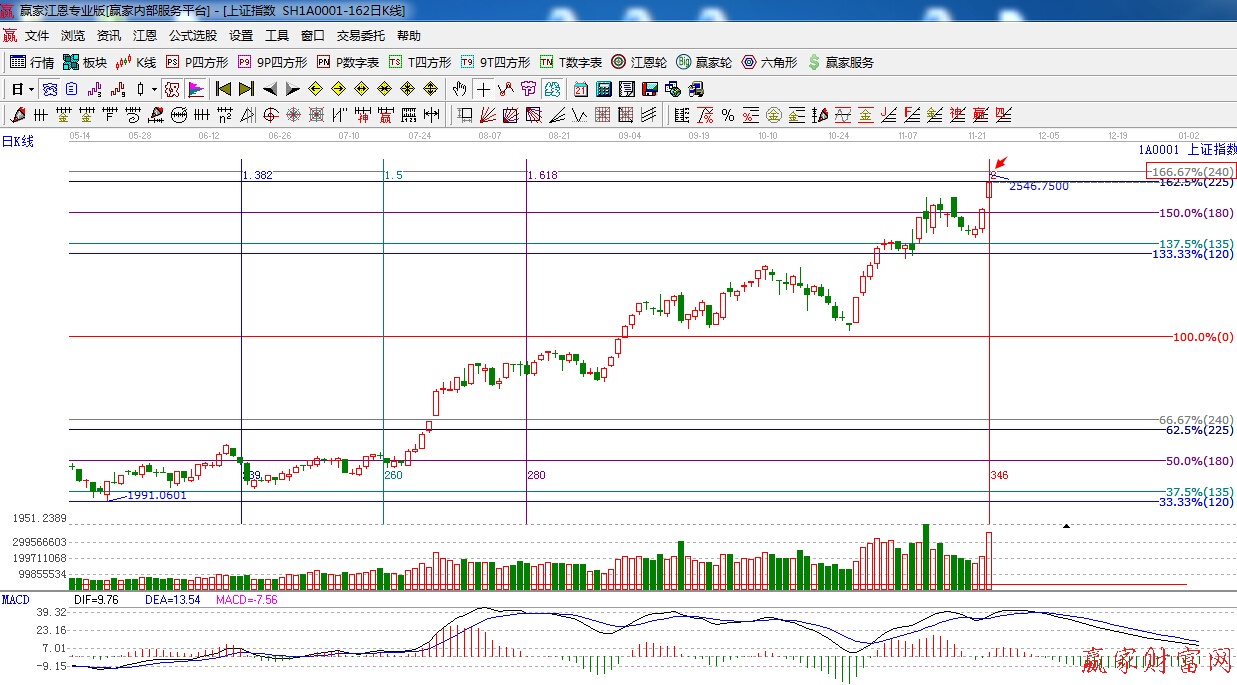Screen dimensions: 1237x685
Task: Jump to first bar with skip-back arrow
Action: (x=223, y=89)
